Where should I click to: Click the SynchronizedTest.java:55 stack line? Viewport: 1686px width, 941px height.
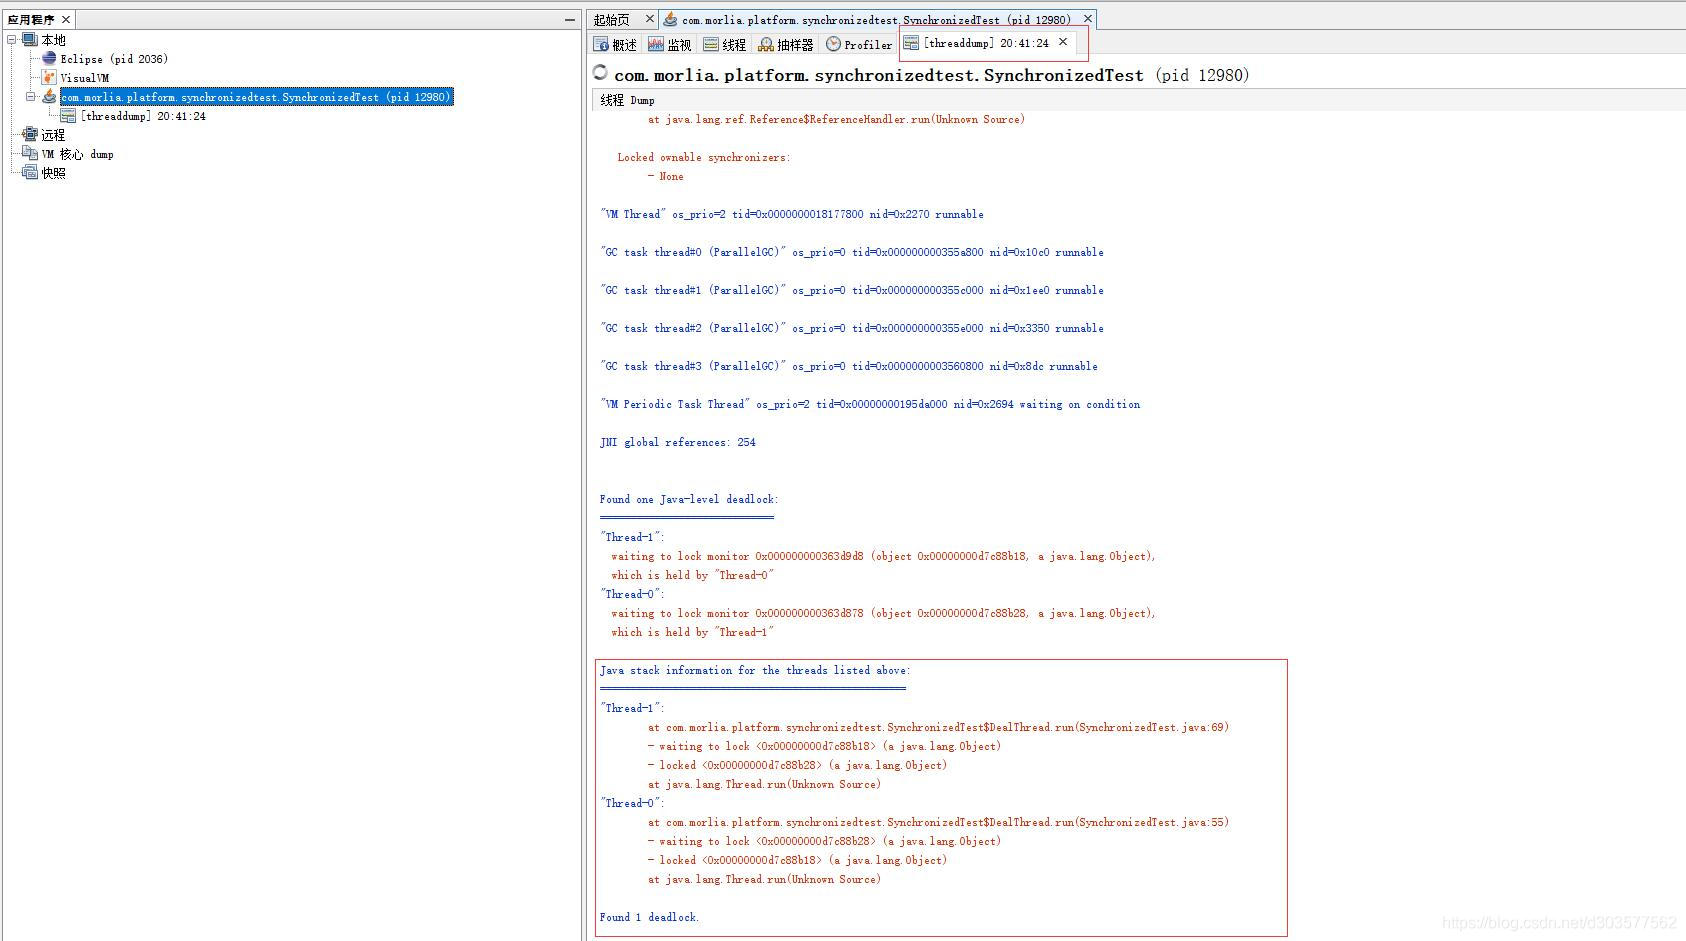coord(938,822)
